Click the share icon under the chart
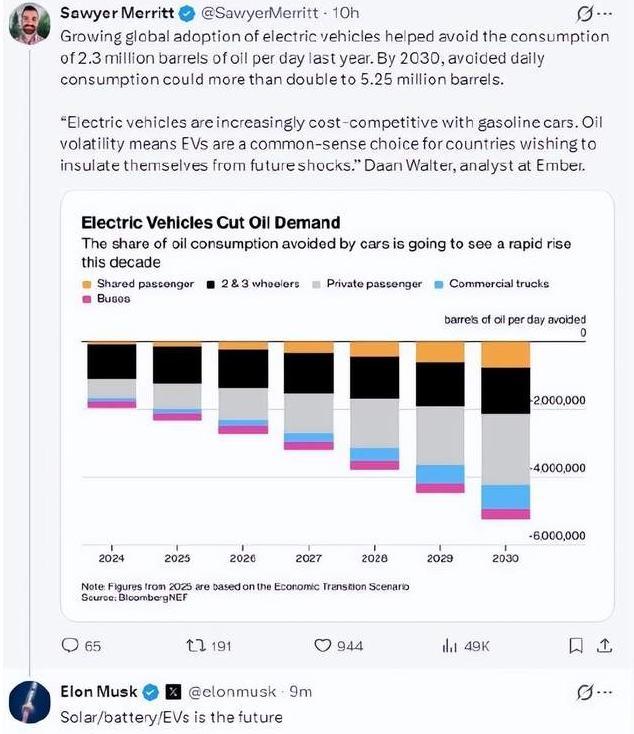Viewport: 634px width, 734px height. (606, 646)
